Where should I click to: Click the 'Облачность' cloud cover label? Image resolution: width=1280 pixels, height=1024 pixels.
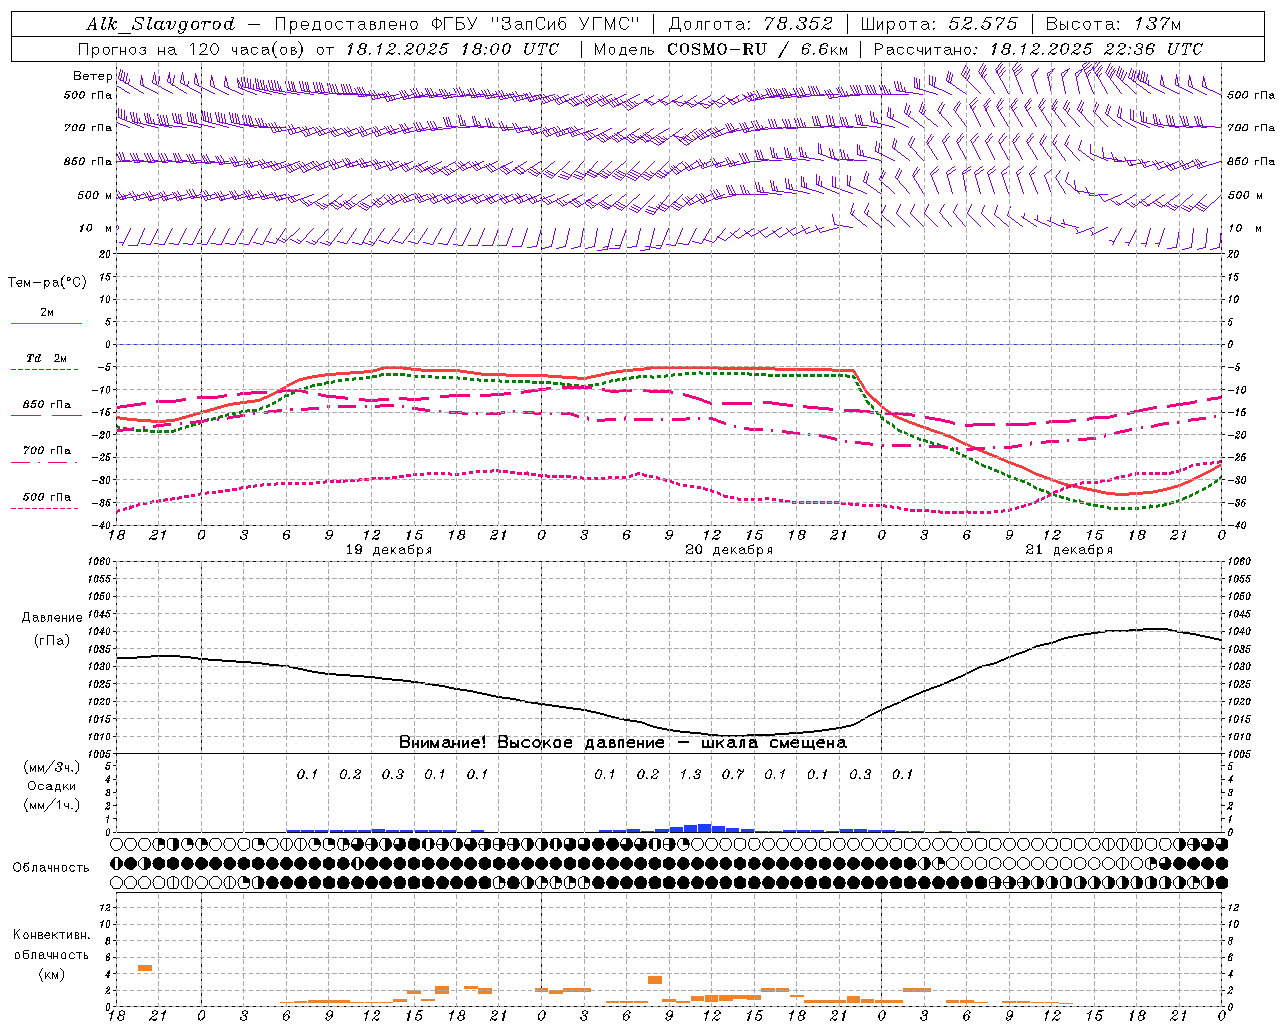coord(51,867)
